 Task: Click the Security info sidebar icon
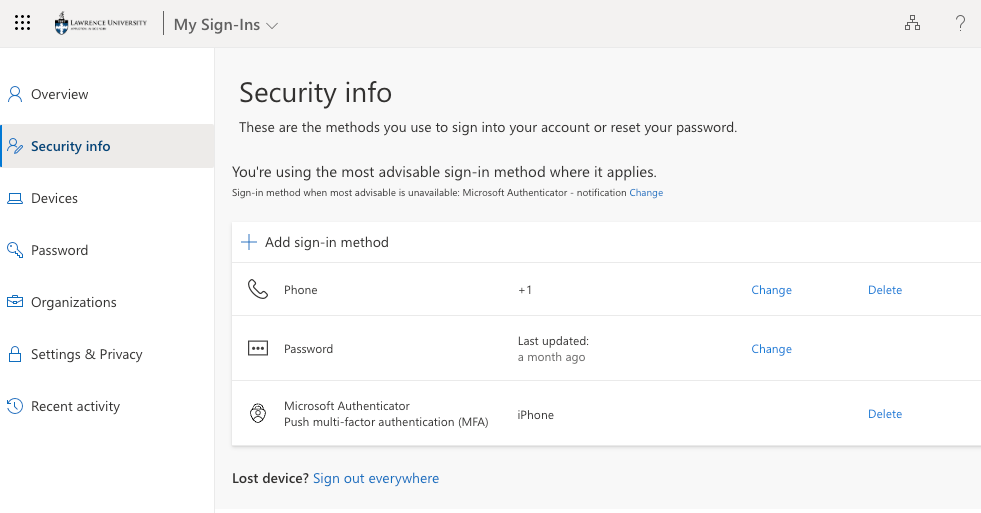[15, 146]
